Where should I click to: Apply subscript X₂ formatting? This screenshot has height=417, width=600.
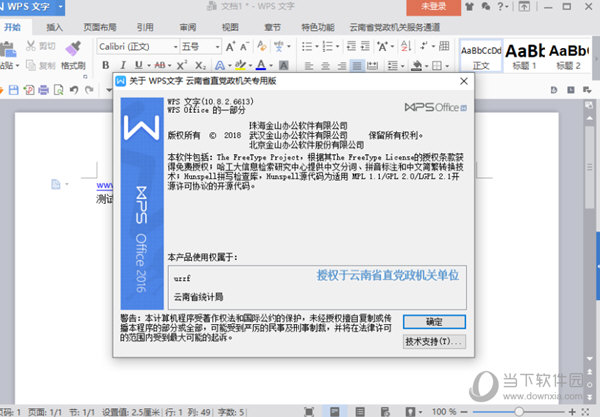tap(200, 65)
